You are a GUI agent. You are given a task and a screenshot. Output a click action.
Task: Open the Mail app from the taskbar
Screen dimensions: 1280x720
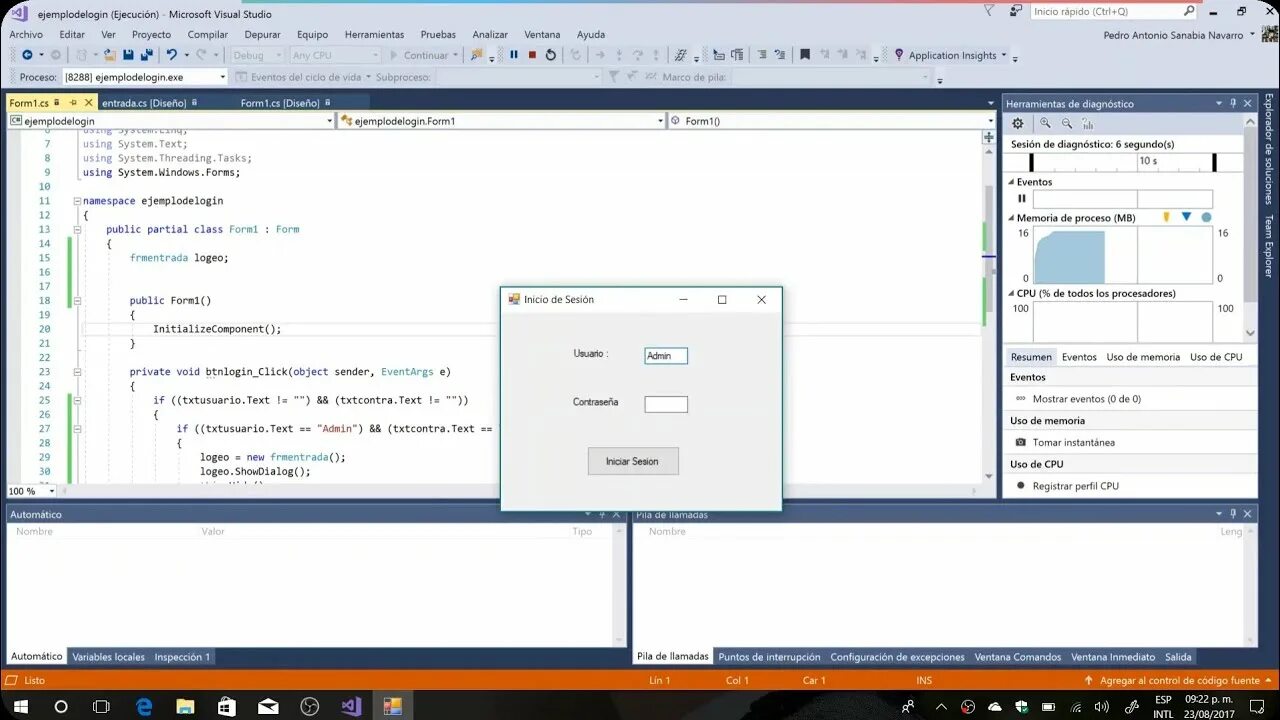268,706
